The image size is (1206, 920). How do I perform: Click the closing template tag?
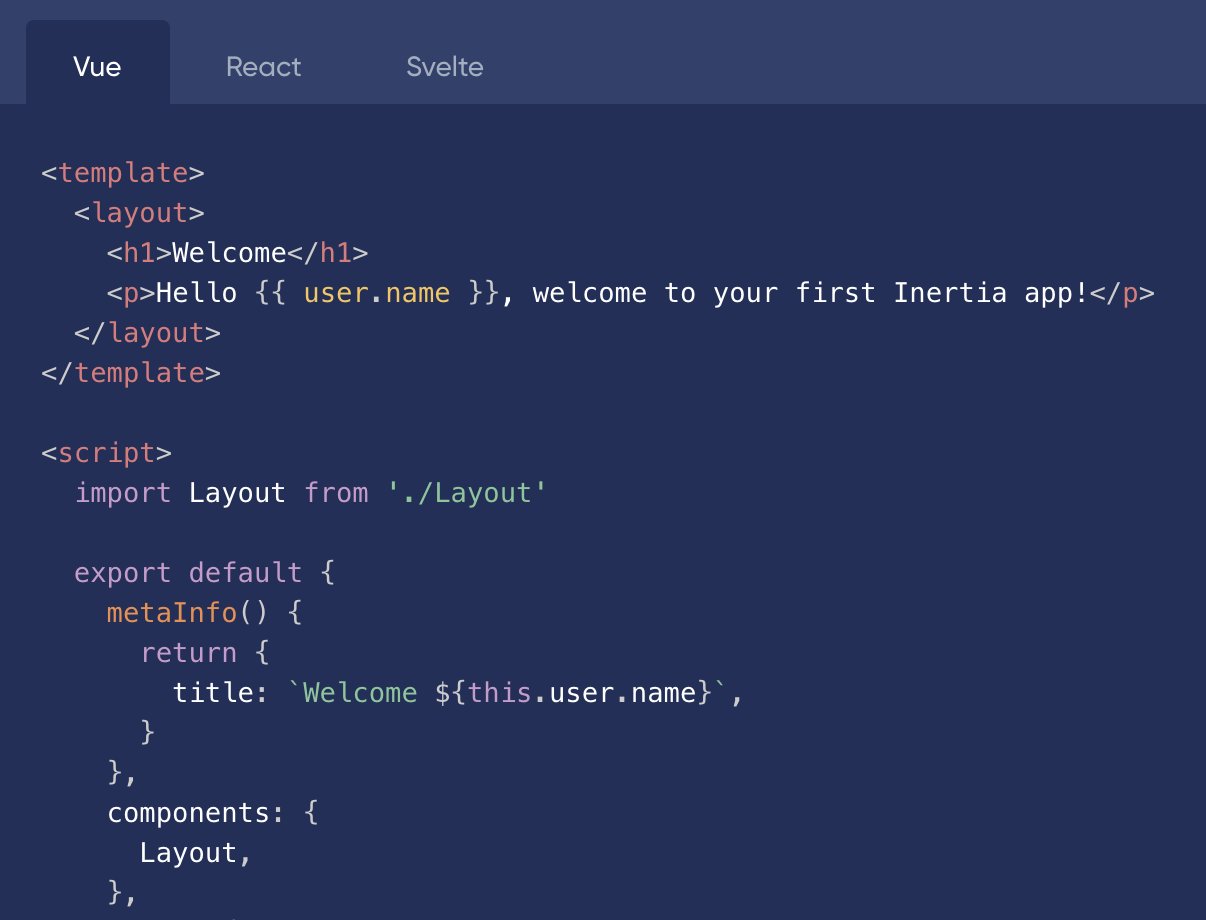point(131,373)
